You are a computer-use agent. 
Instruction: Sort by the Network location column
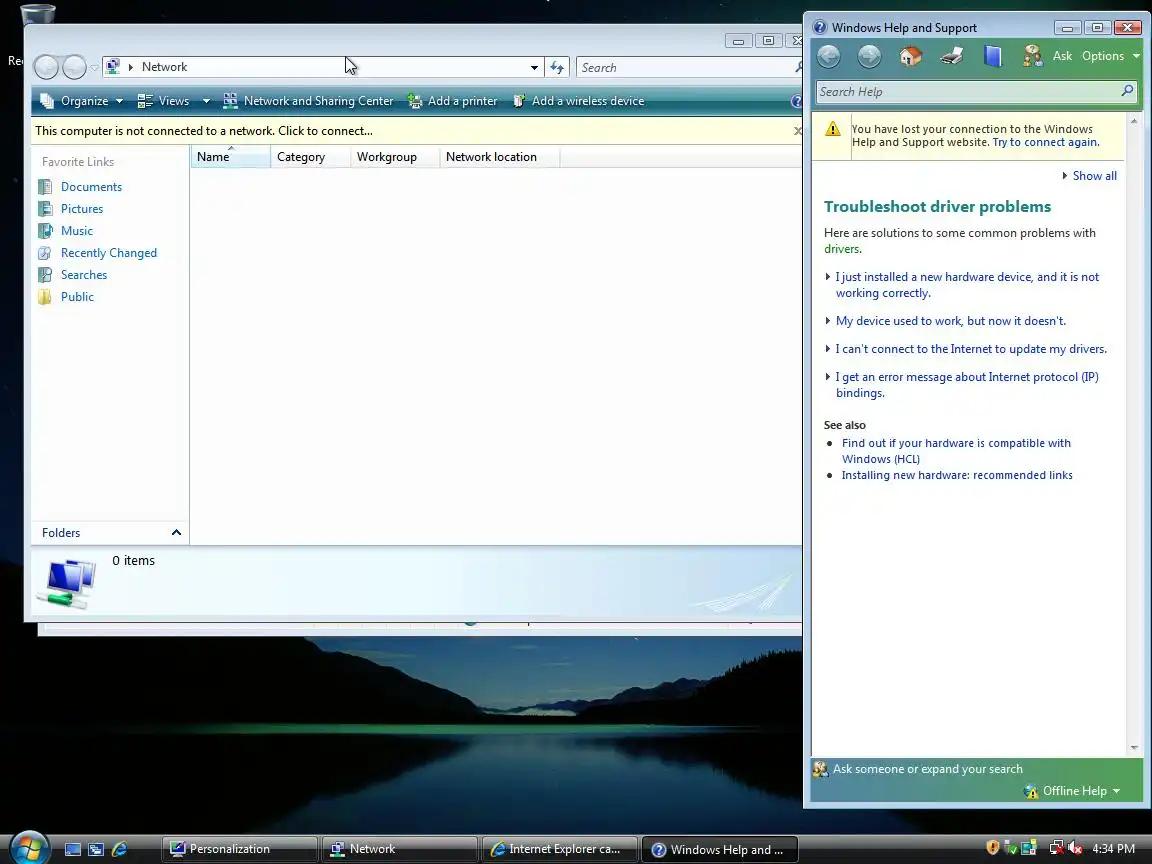pos(500,157)
